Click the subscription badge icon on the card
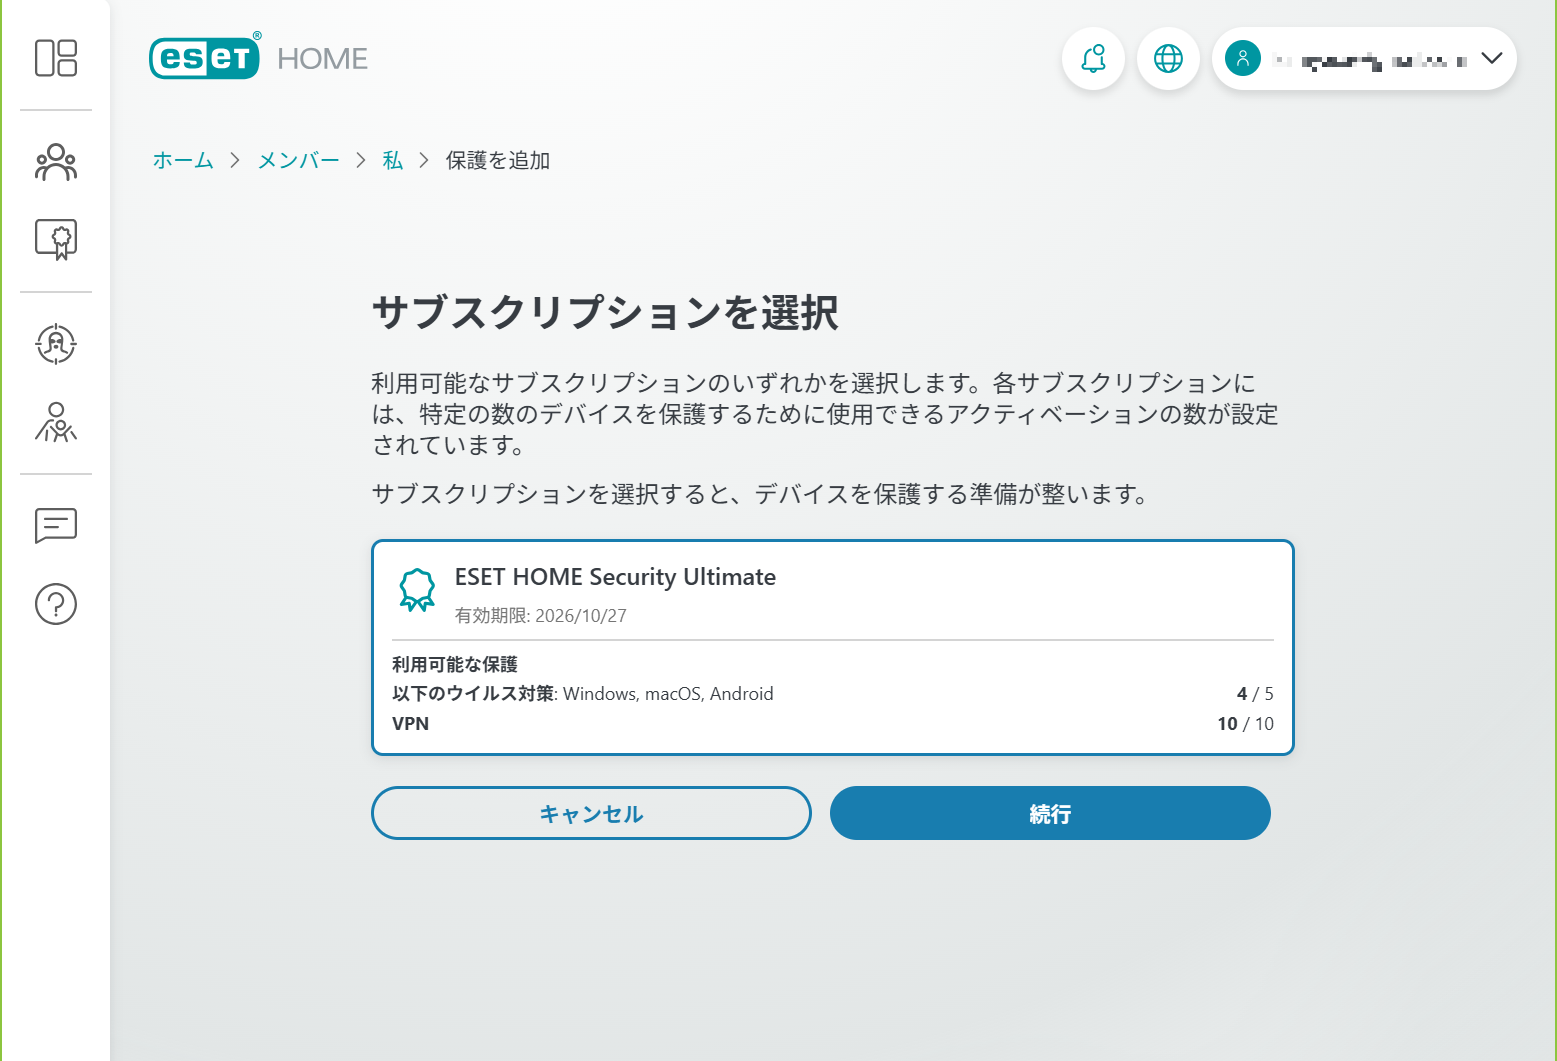The image size is (1557, 1061). coord(417,590)
